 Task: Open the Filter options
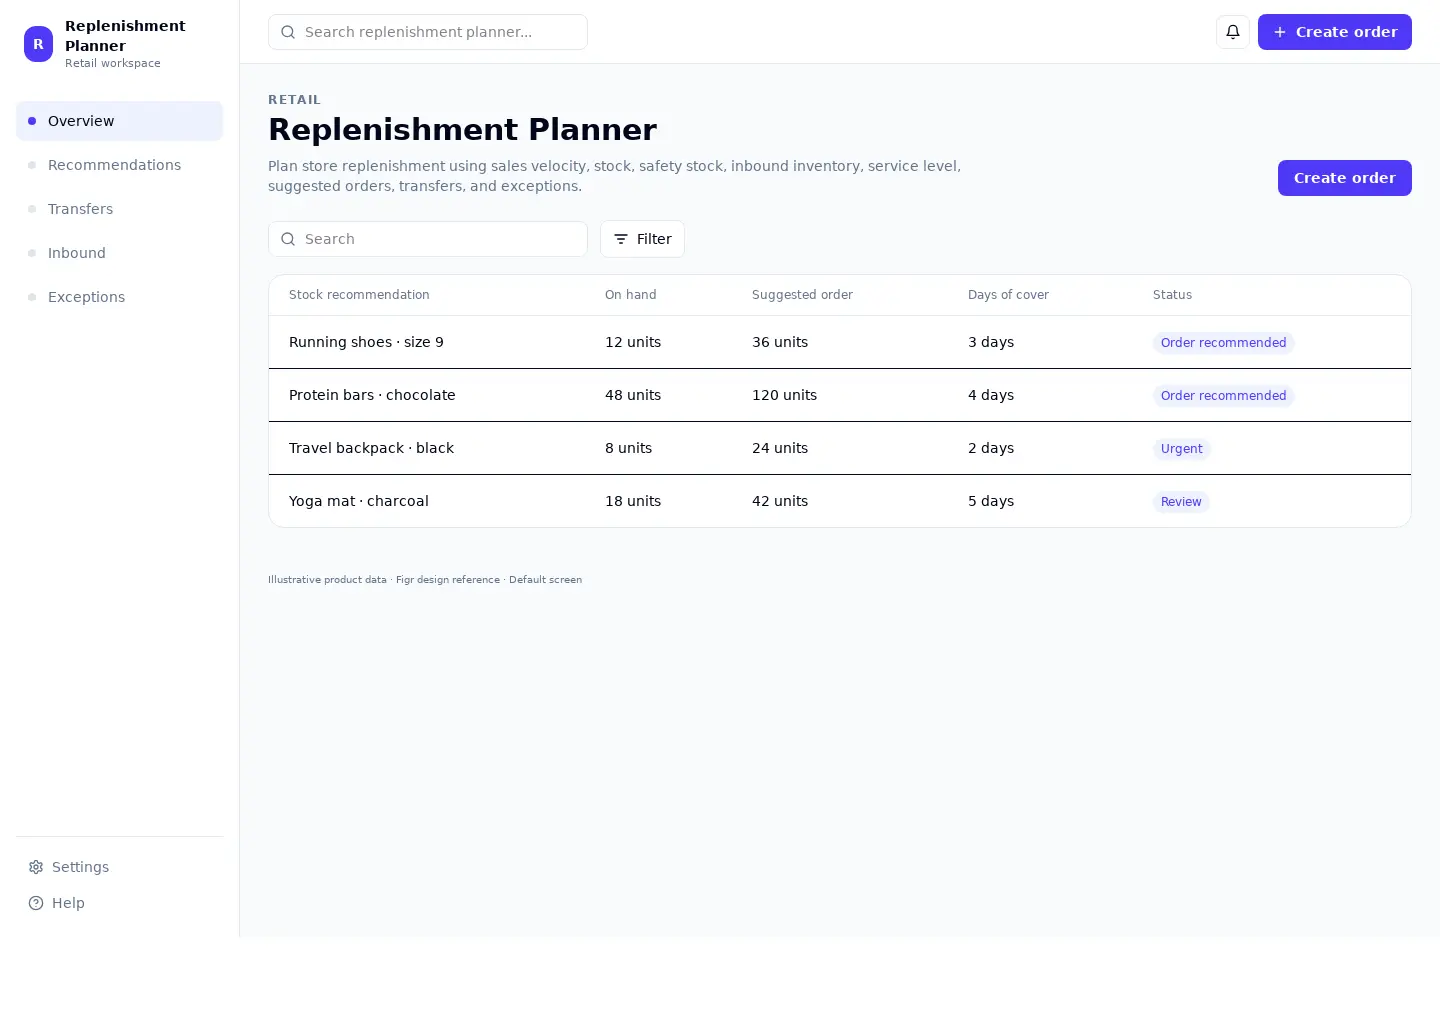pos(642,239)
